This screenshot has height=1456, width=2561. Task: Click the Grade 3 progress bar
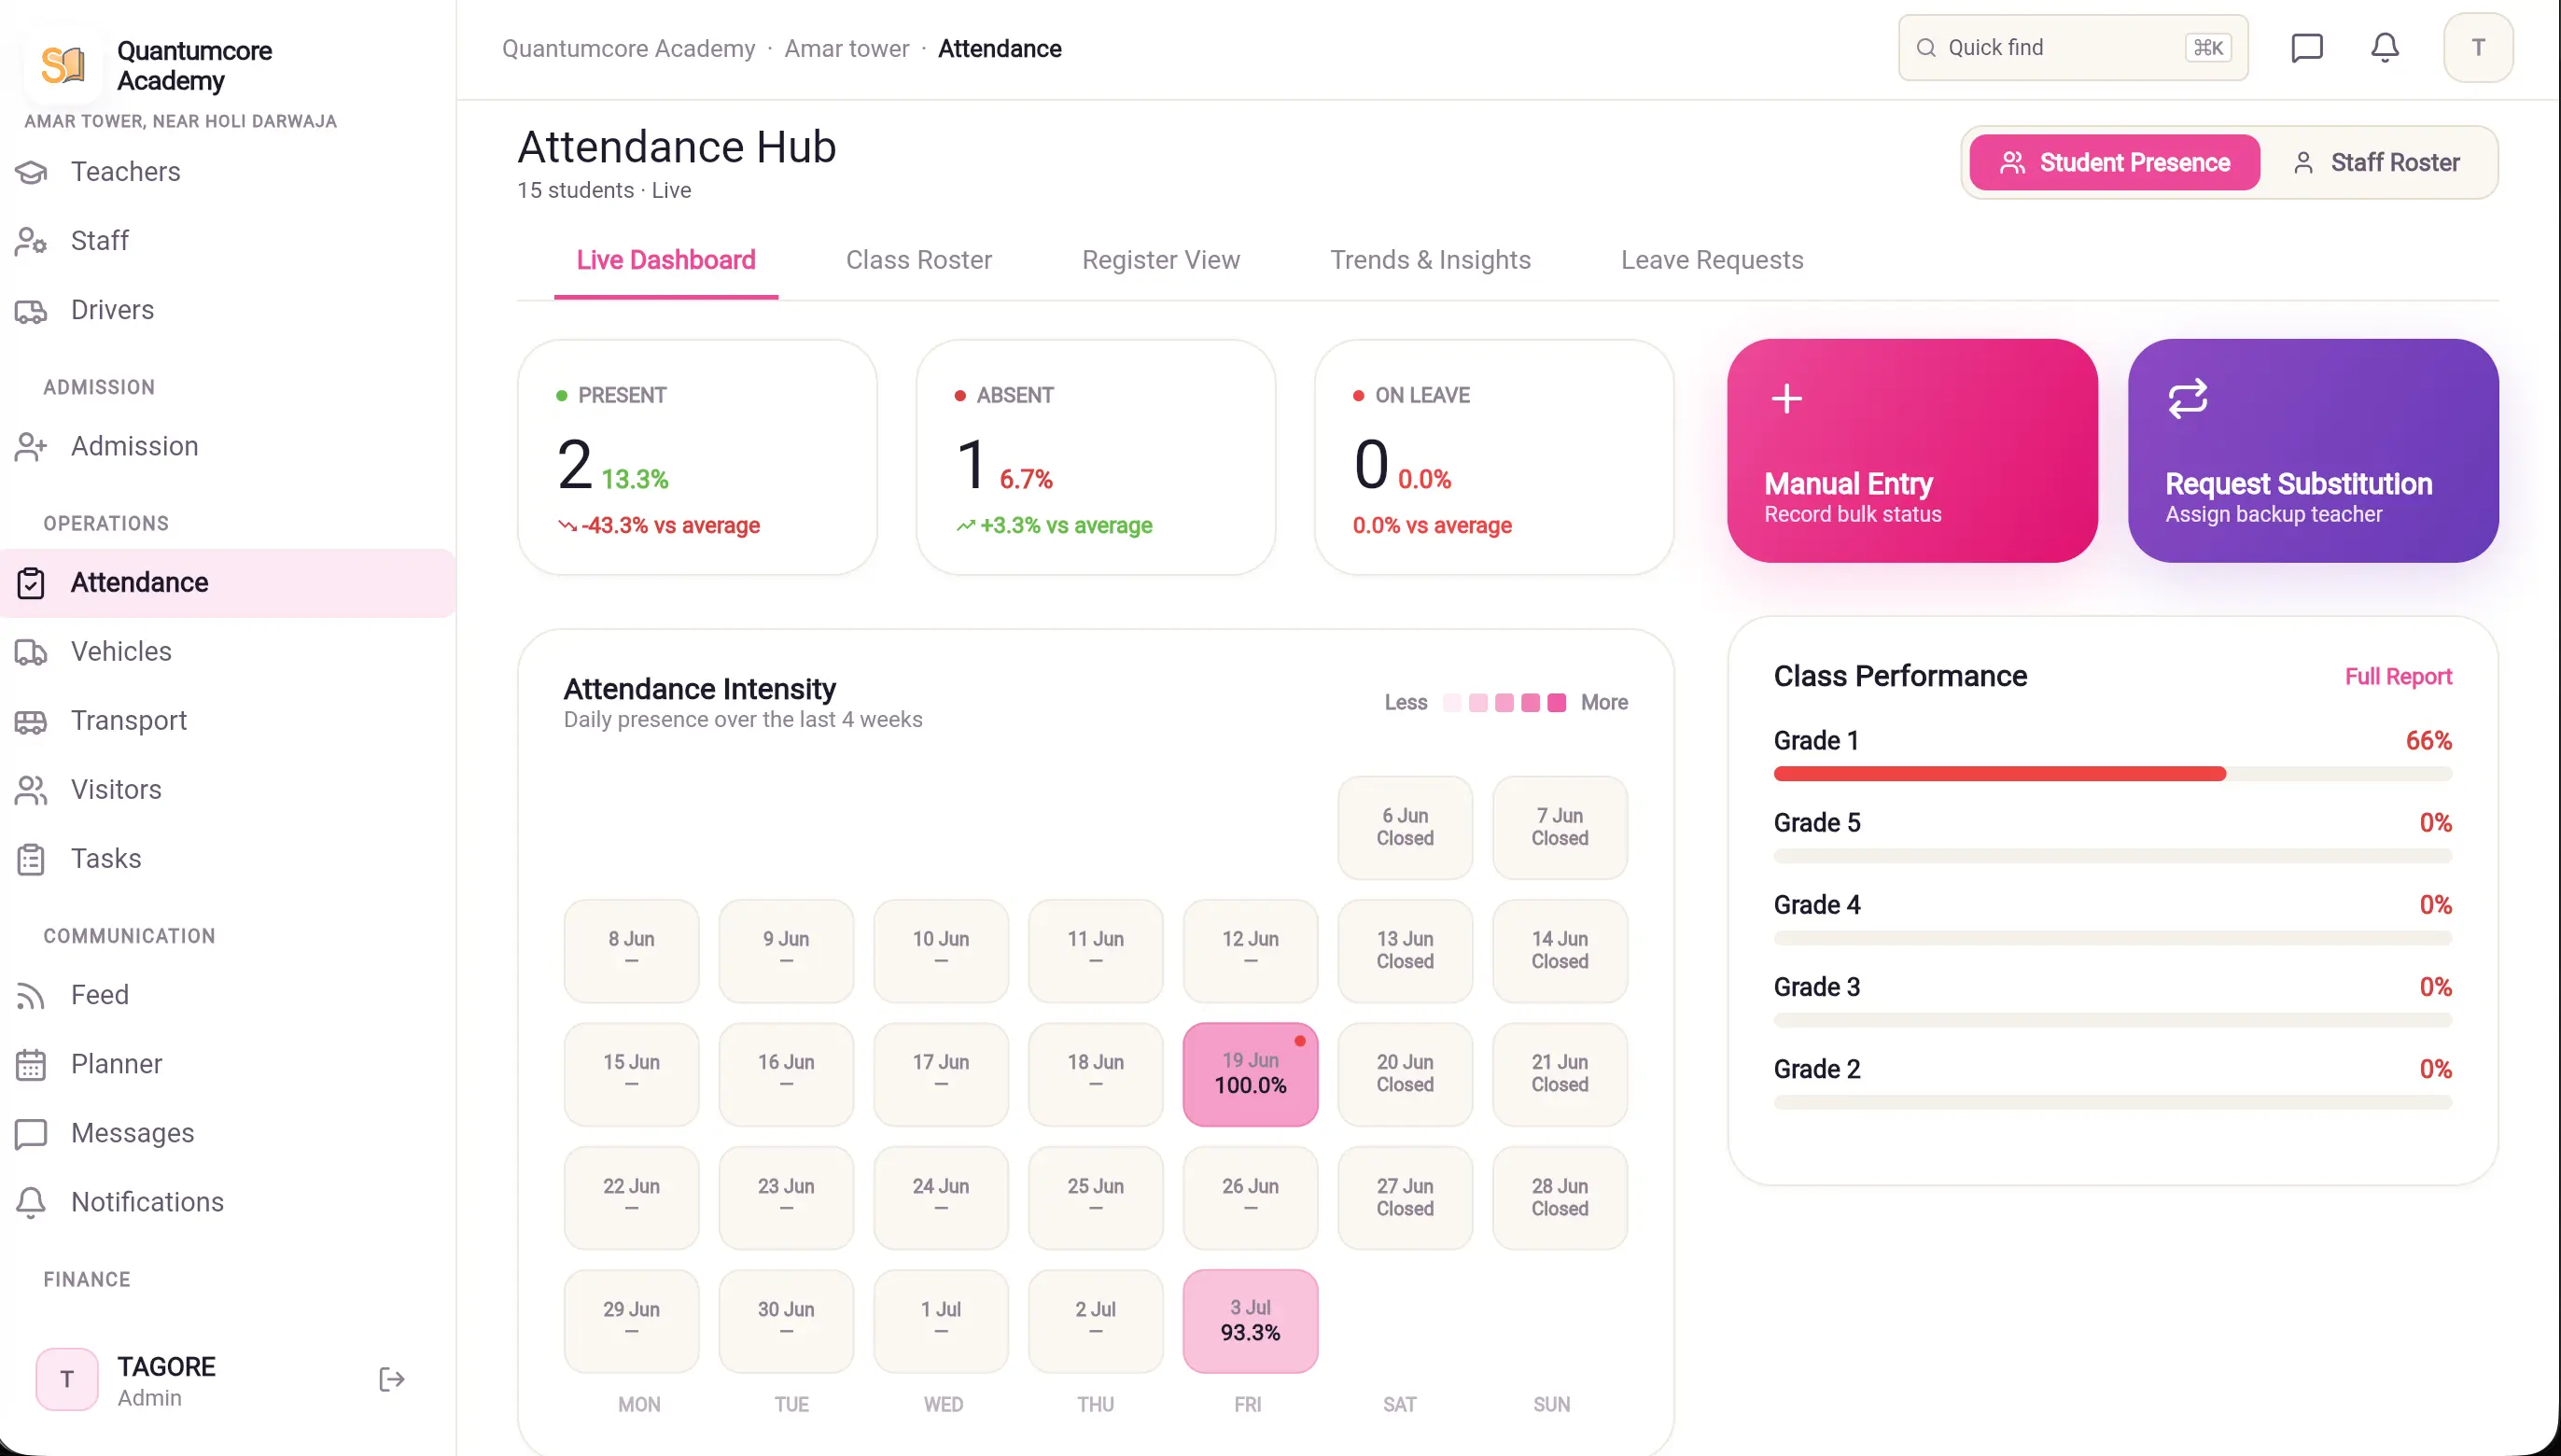[x=2112, y=1019]
